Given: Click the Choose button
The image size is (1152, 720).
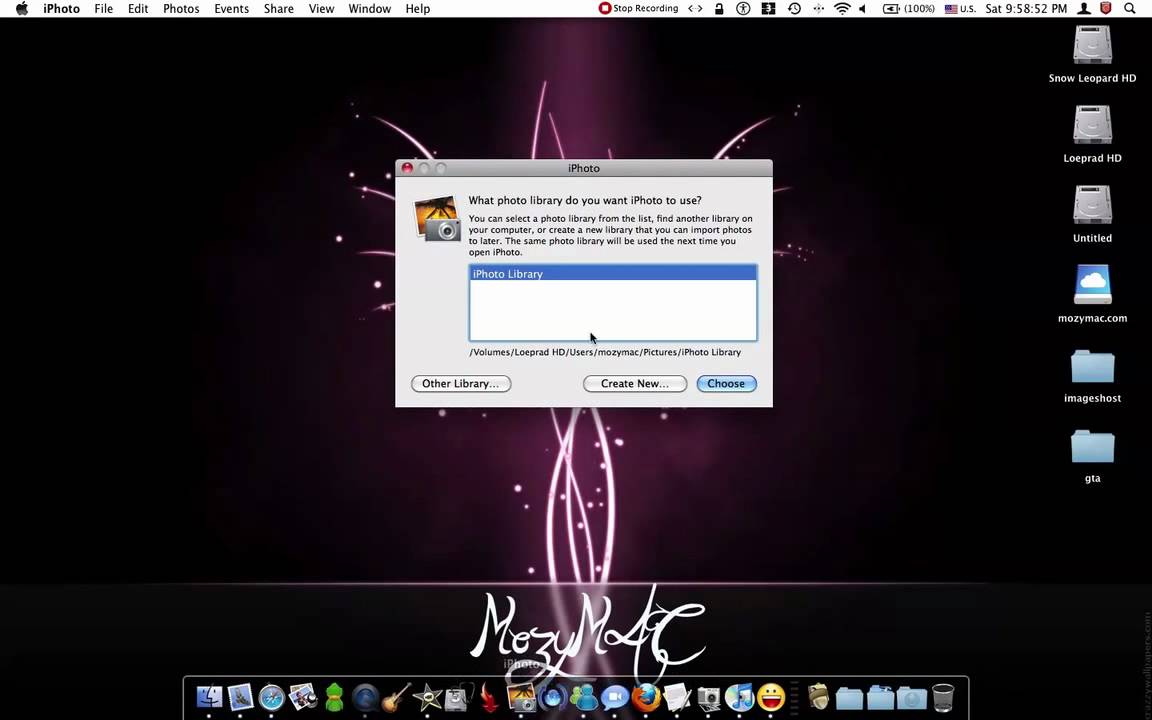Looking at the screenshot, I should click(x=726, y=384).
